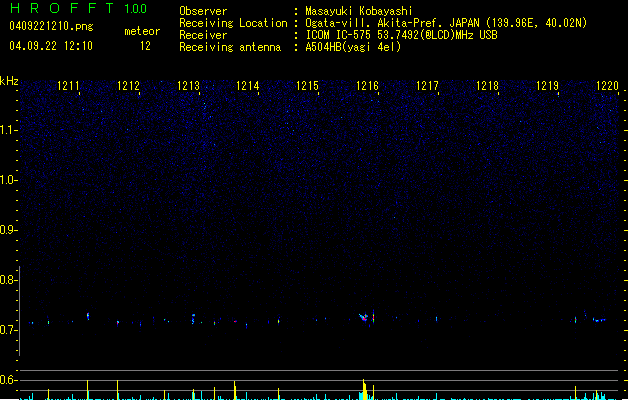Click the 1.0 kHz frequency label
This screenshot has width=629, height=400.
tap(8, 180)
